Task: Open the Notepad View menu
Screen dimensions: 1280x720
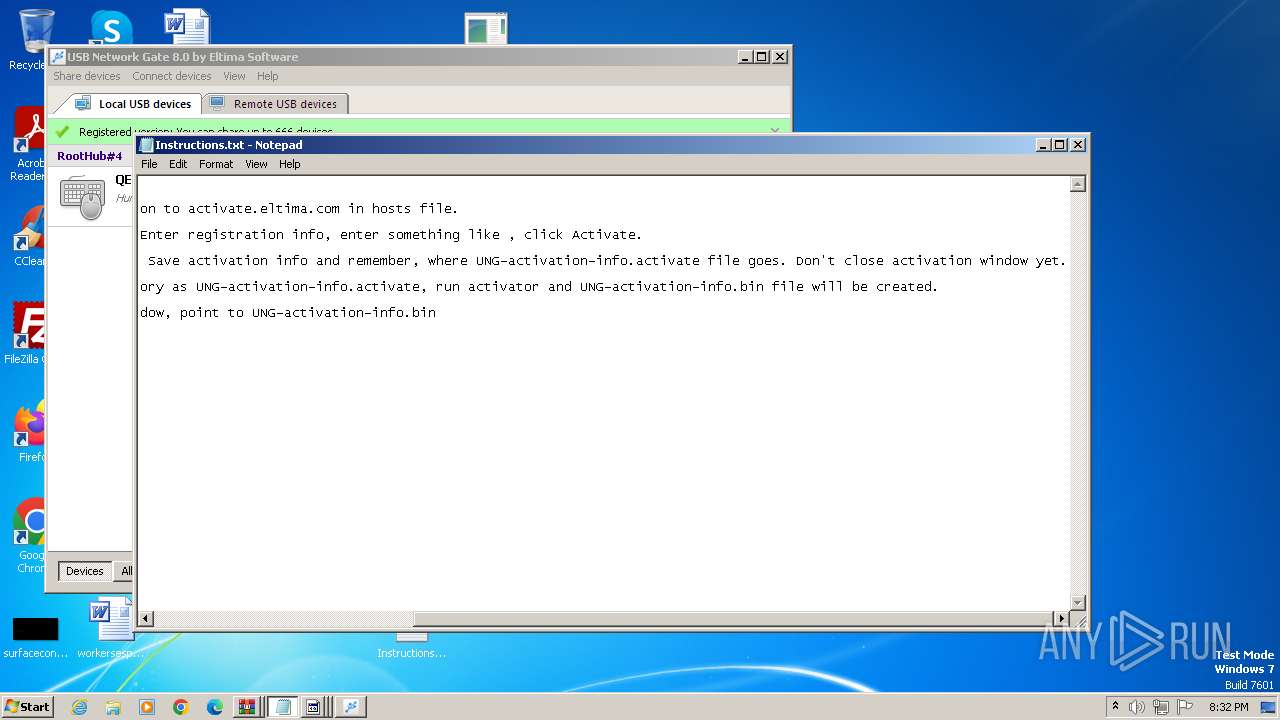Action: coord(256,164)
